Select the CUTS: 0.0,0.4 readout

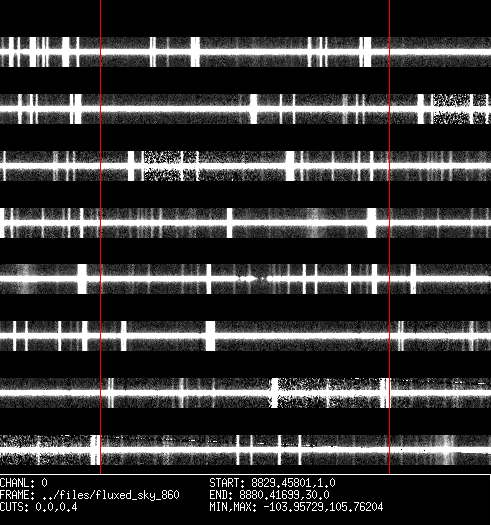39,507
